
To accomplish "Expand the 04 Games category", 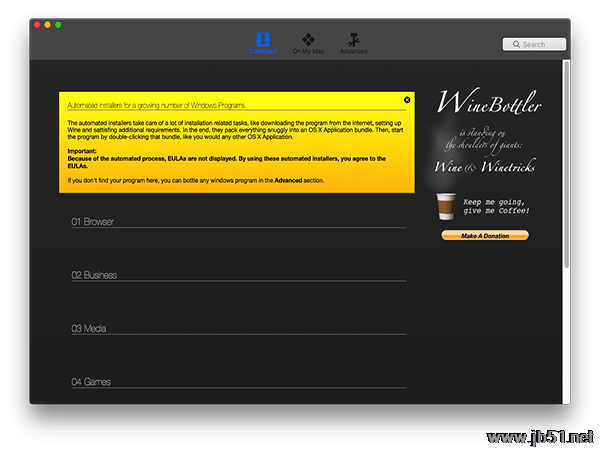I will [238, 382].
